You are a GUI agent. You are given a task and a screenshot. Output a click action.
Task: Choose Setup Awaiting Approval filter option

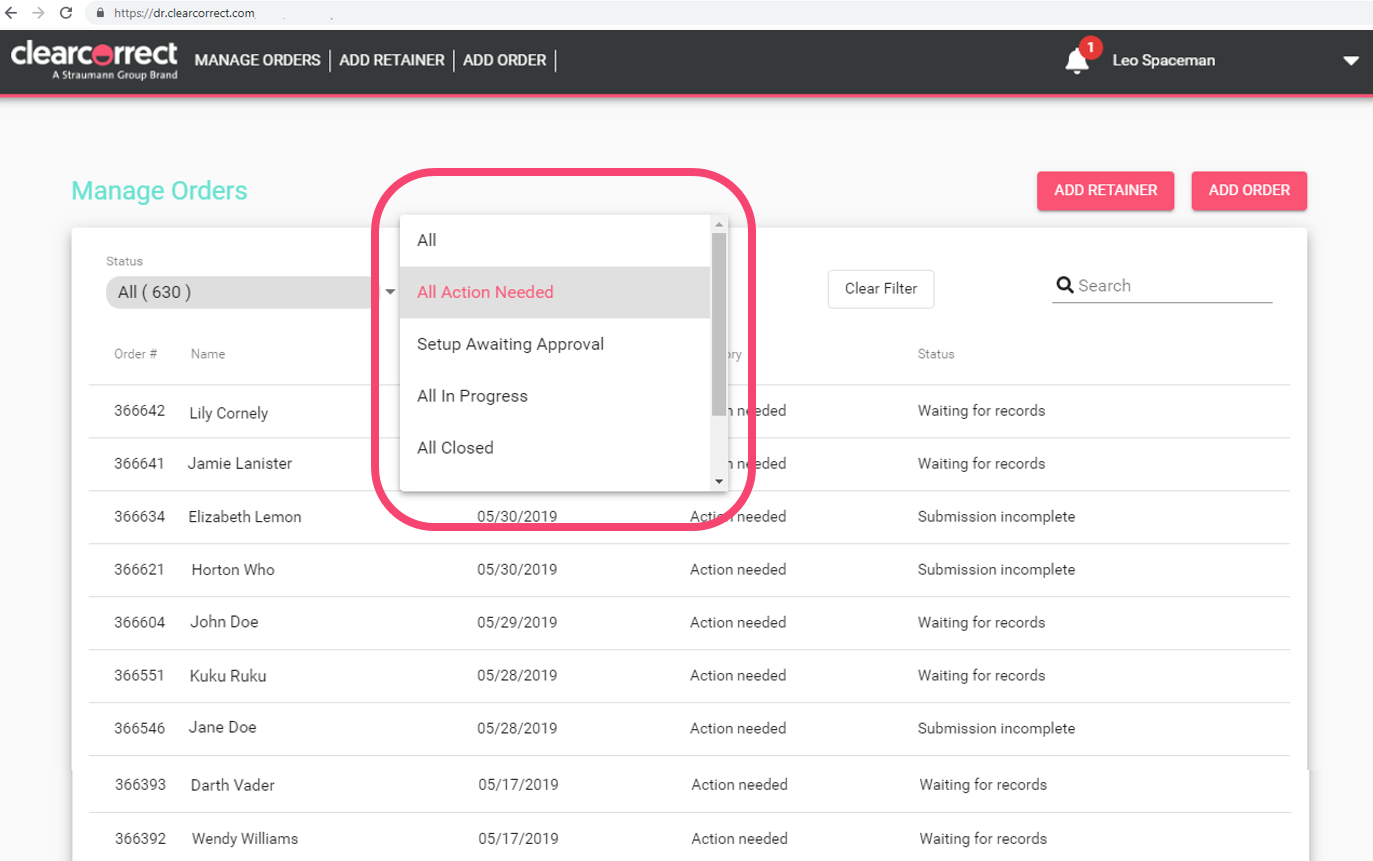pyautogui.click(x=510, y=344)
